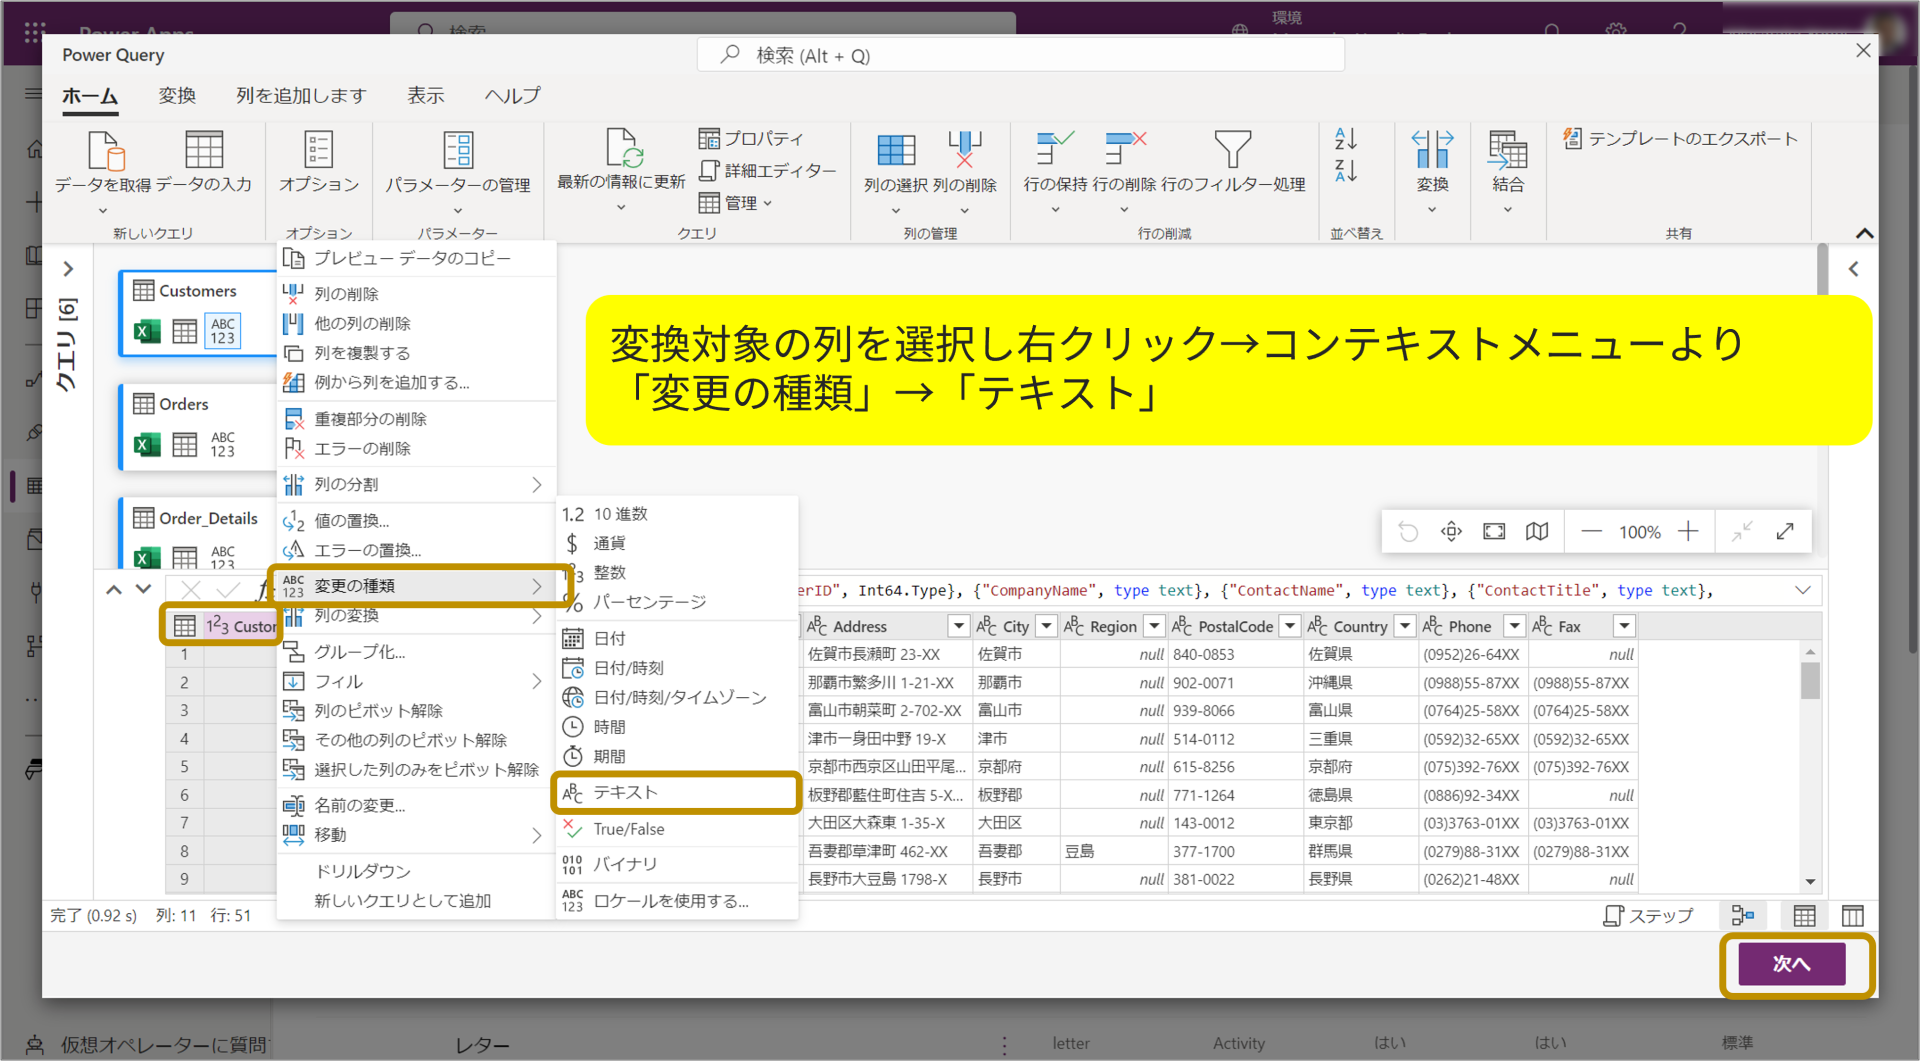Open the 列を追加します tab

(x=301, y=96)
